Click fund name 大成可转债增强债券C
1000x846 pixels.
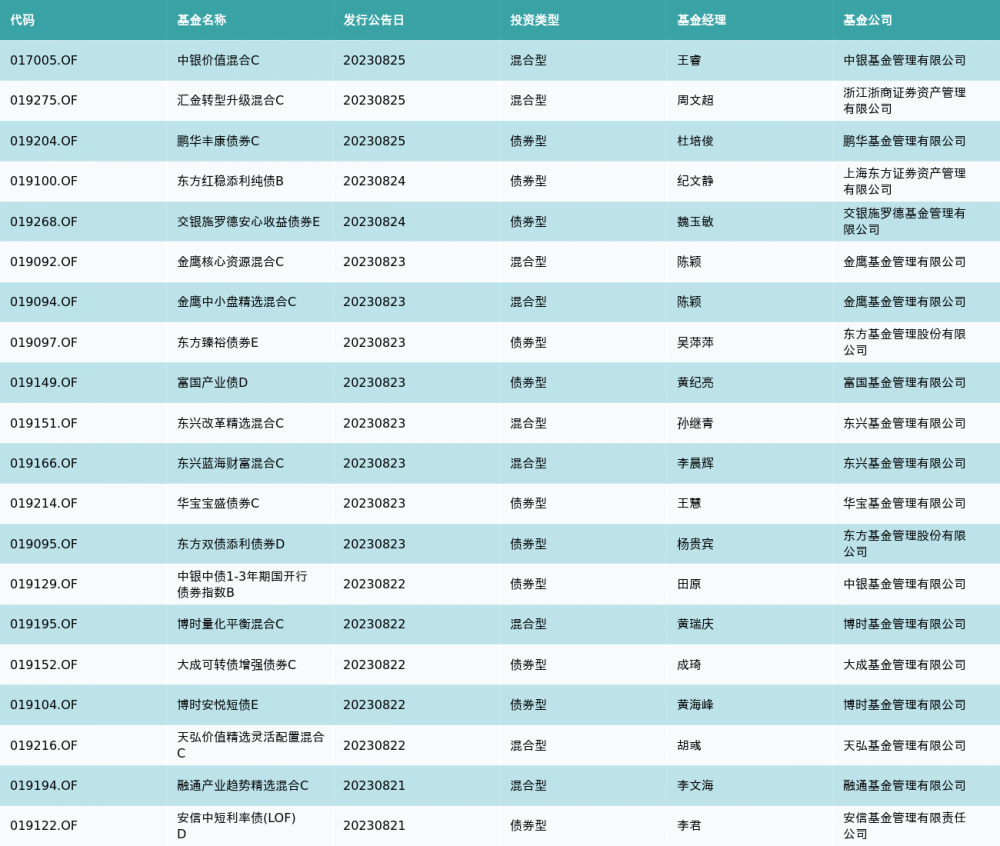pyautogui.click(x=237, y=664)
